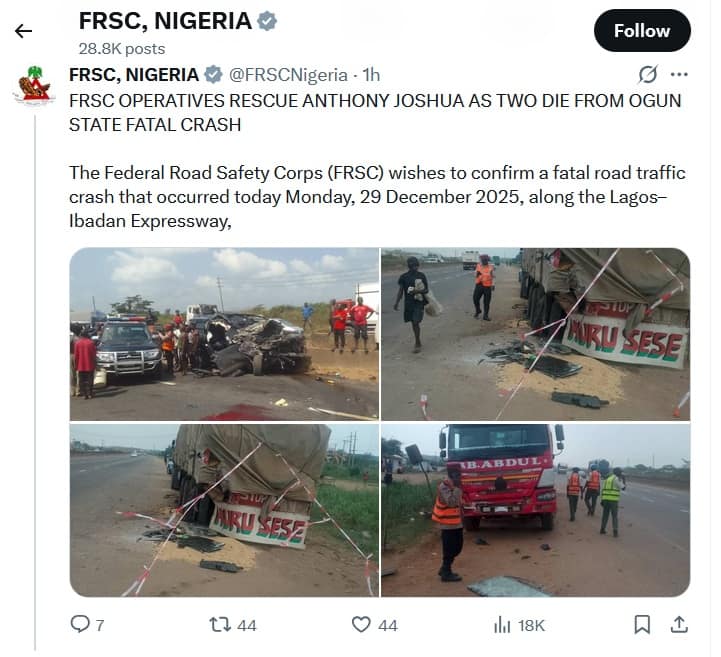The image size is (721, 657).
Task: Click the 28.8K posts count text
Action: pyautogui.click(x=122, y=48)
